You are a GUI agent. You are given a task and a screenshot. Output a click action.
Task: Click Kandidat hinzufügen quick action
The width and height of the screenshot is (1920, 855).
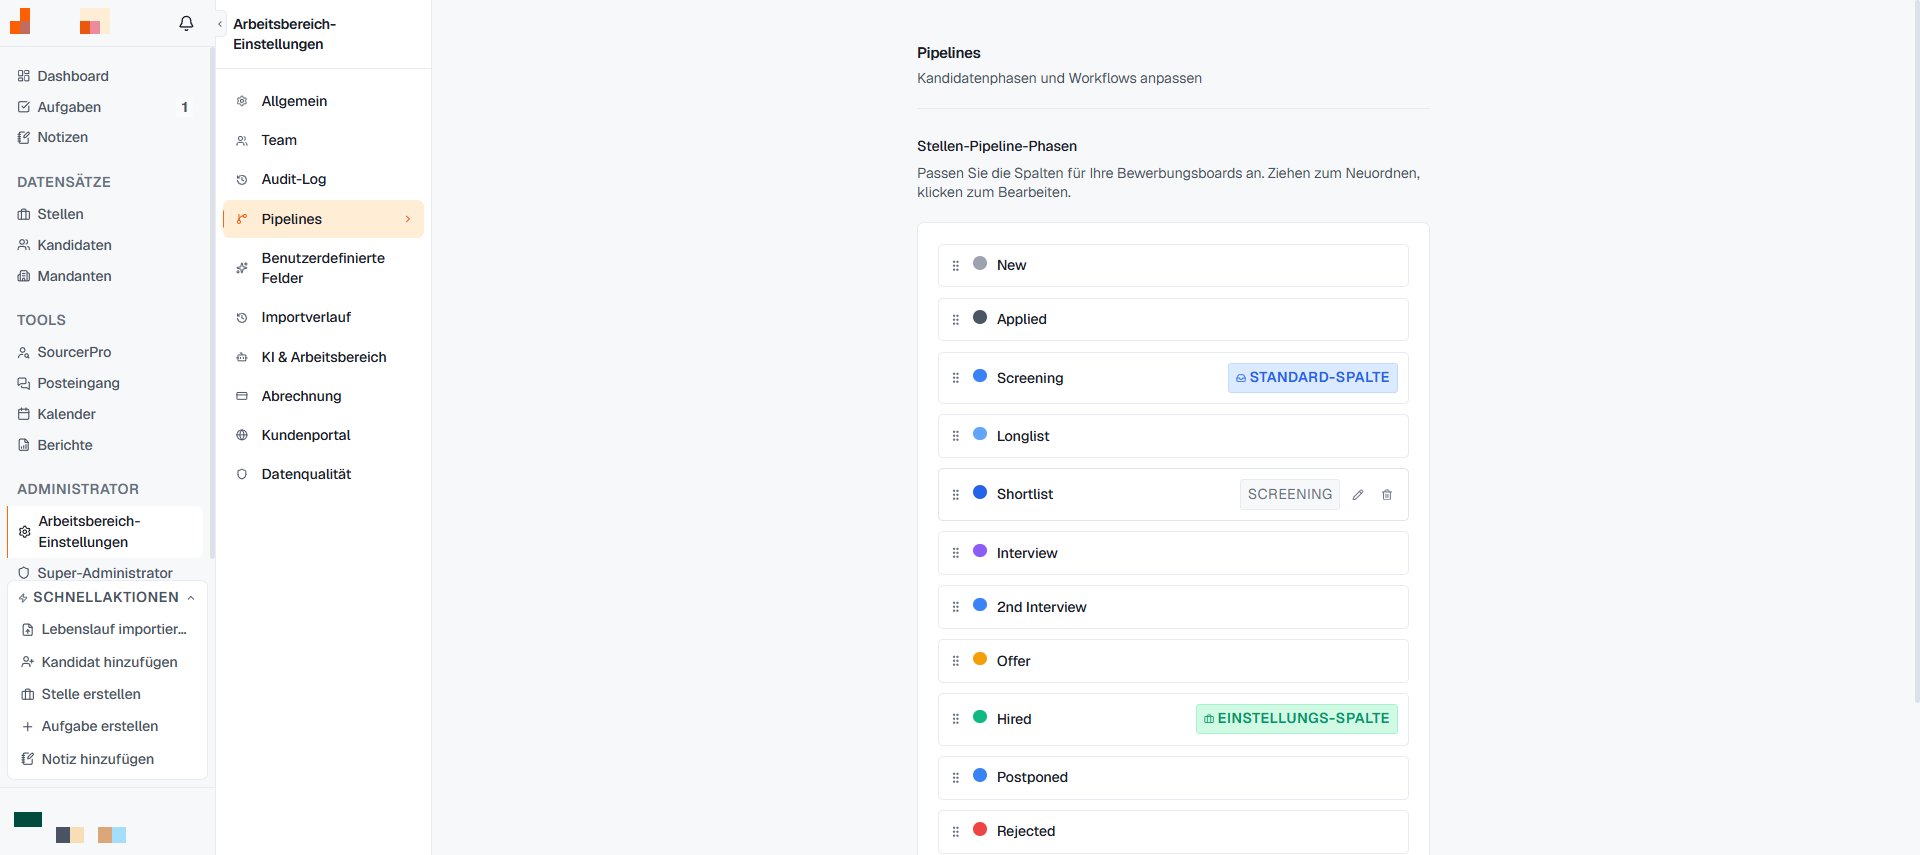(107, 662)
